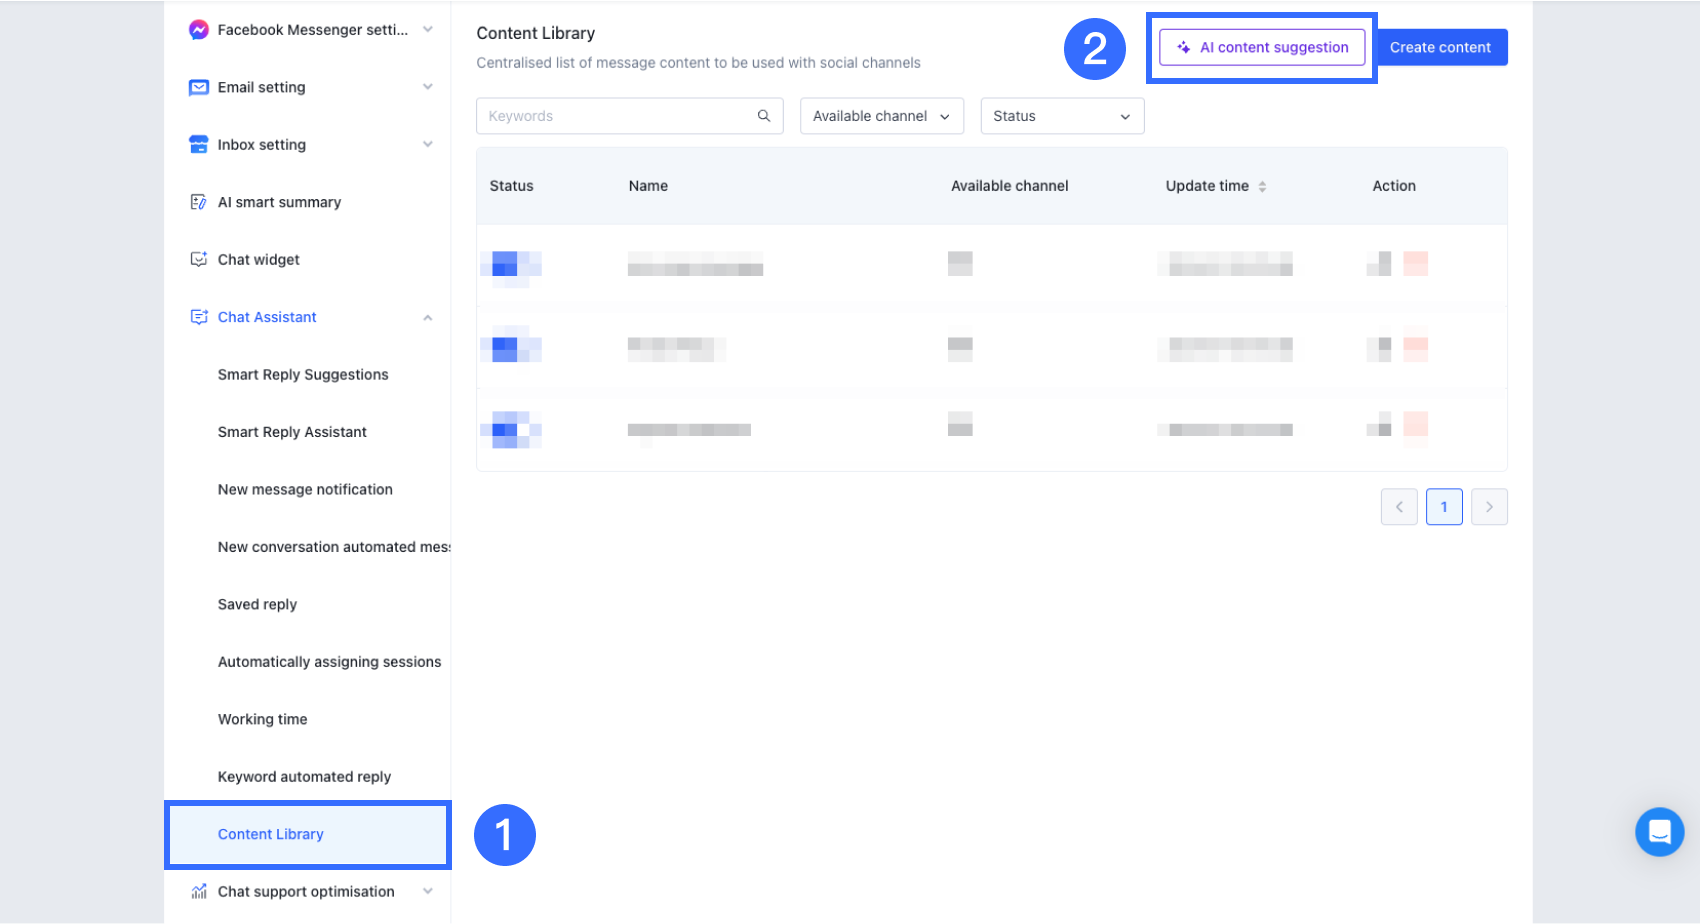The height and width of the screenshot is (924, 1700).
Task: Click the search magnifier in Keywords field
Action: pyautogui.click(x=764, y=116)
